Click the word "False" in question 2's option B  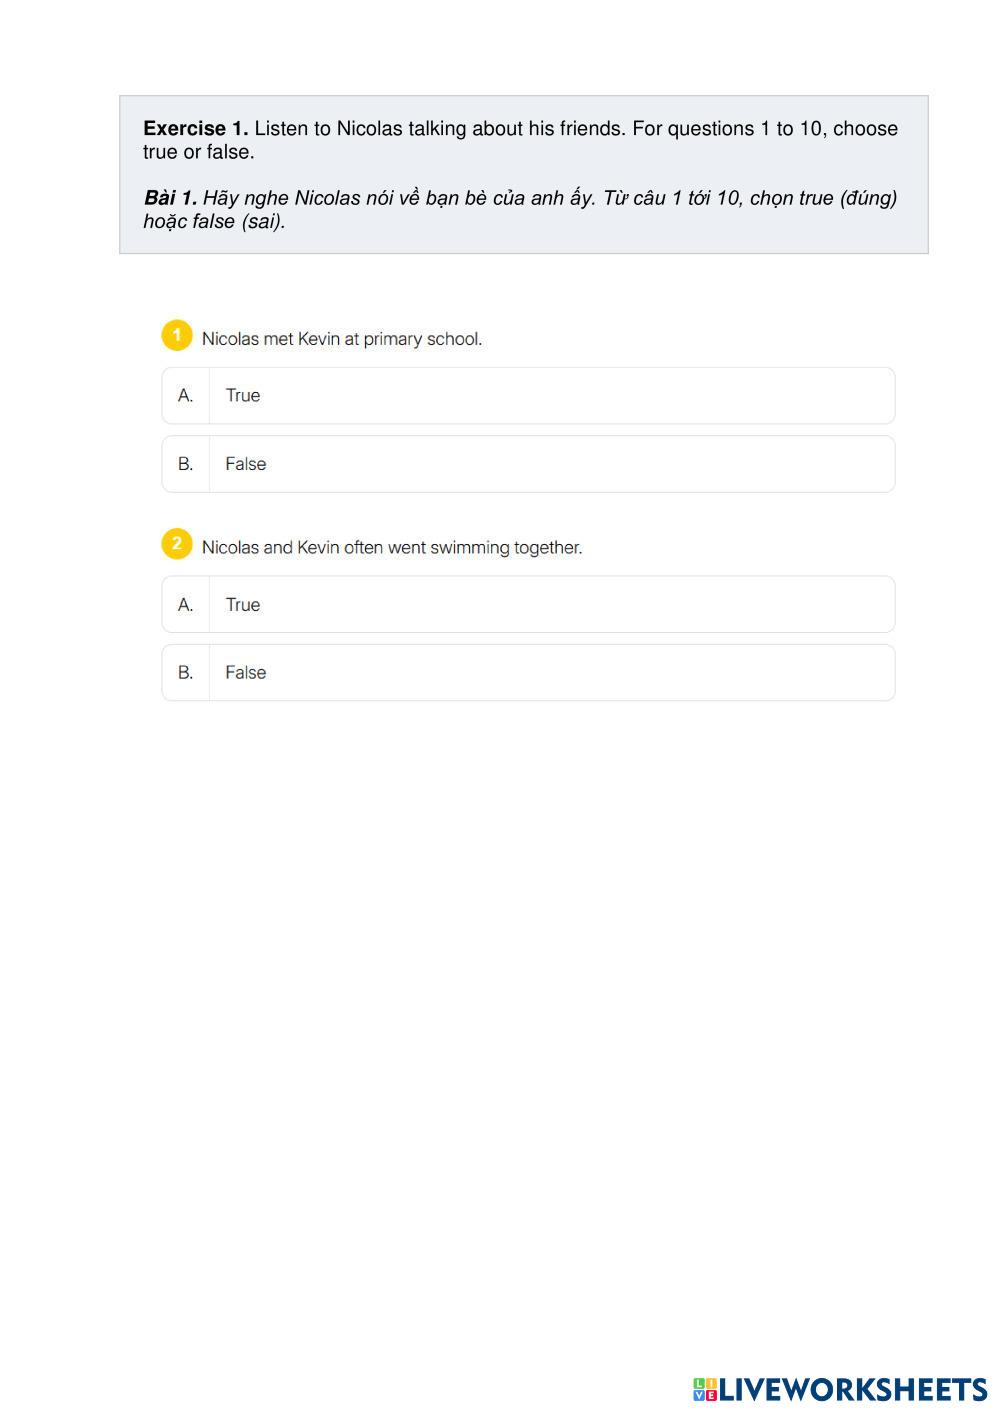[246, 673]
